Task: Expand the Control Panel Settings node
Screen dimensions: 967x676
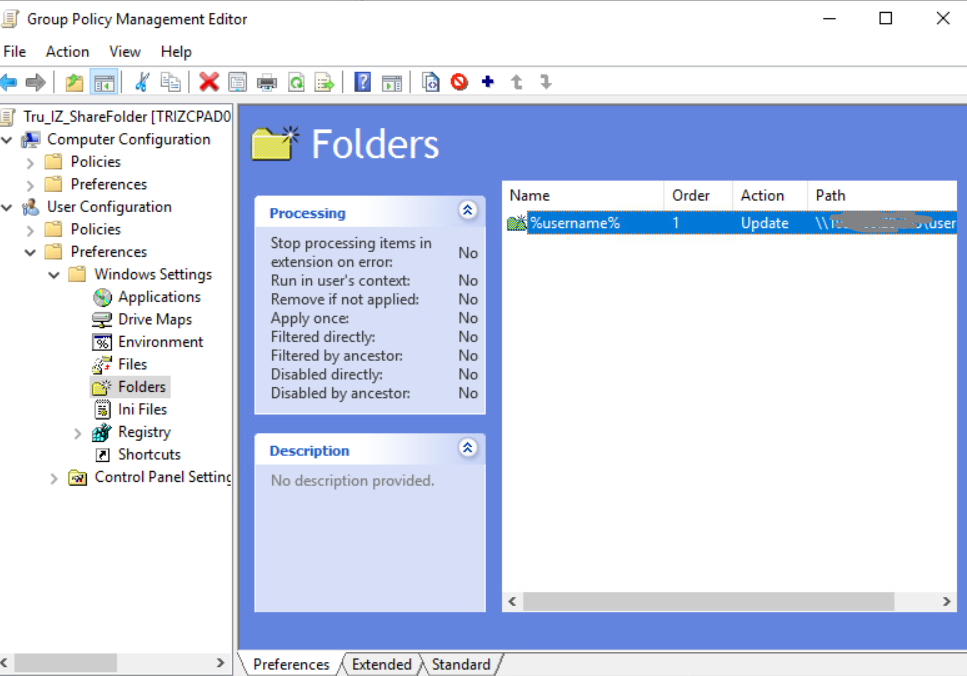Action: tap(54, 478)
